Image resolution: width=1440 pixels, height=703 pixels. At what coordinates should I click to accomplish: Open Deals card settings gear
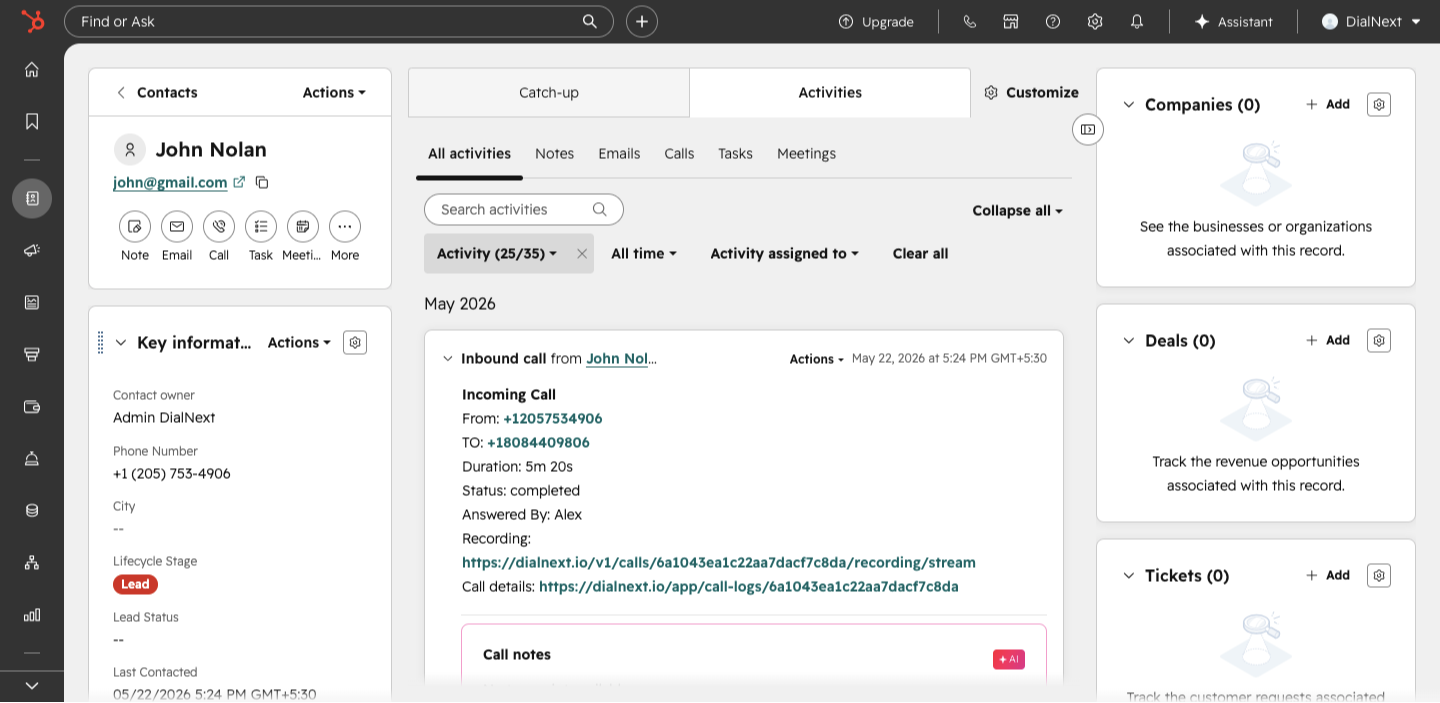click(1379, 340)
